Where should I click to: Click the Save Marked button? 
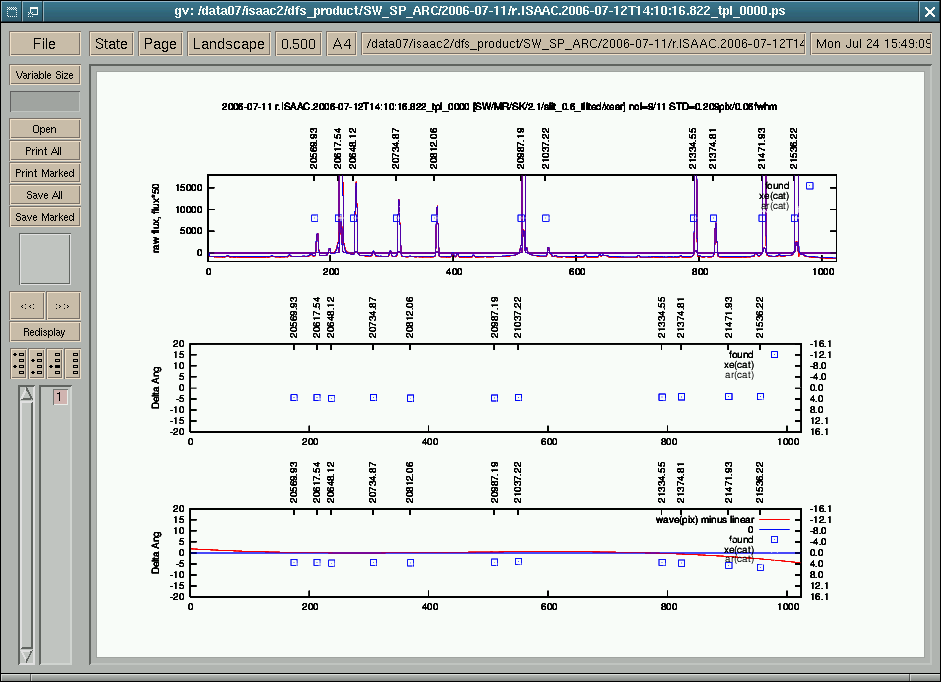pos(45,217)
